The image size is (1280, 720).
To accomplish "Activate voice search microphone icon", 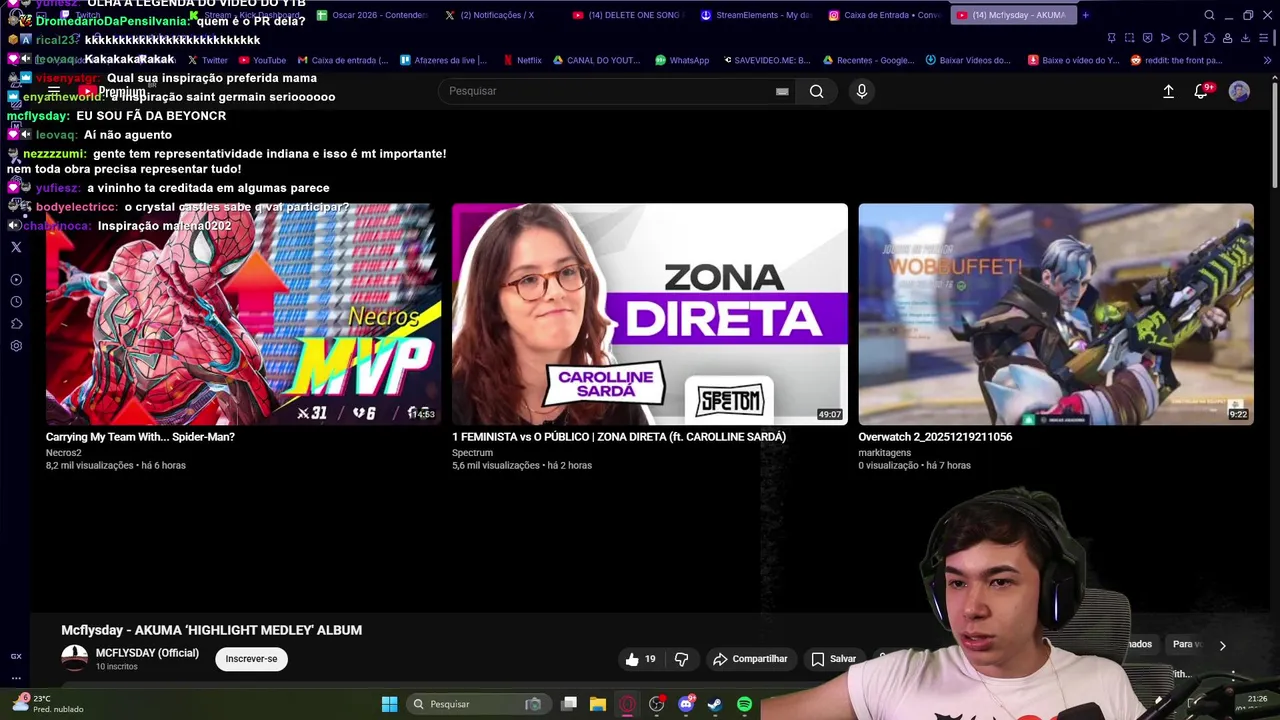I will [x=861, y=91].
